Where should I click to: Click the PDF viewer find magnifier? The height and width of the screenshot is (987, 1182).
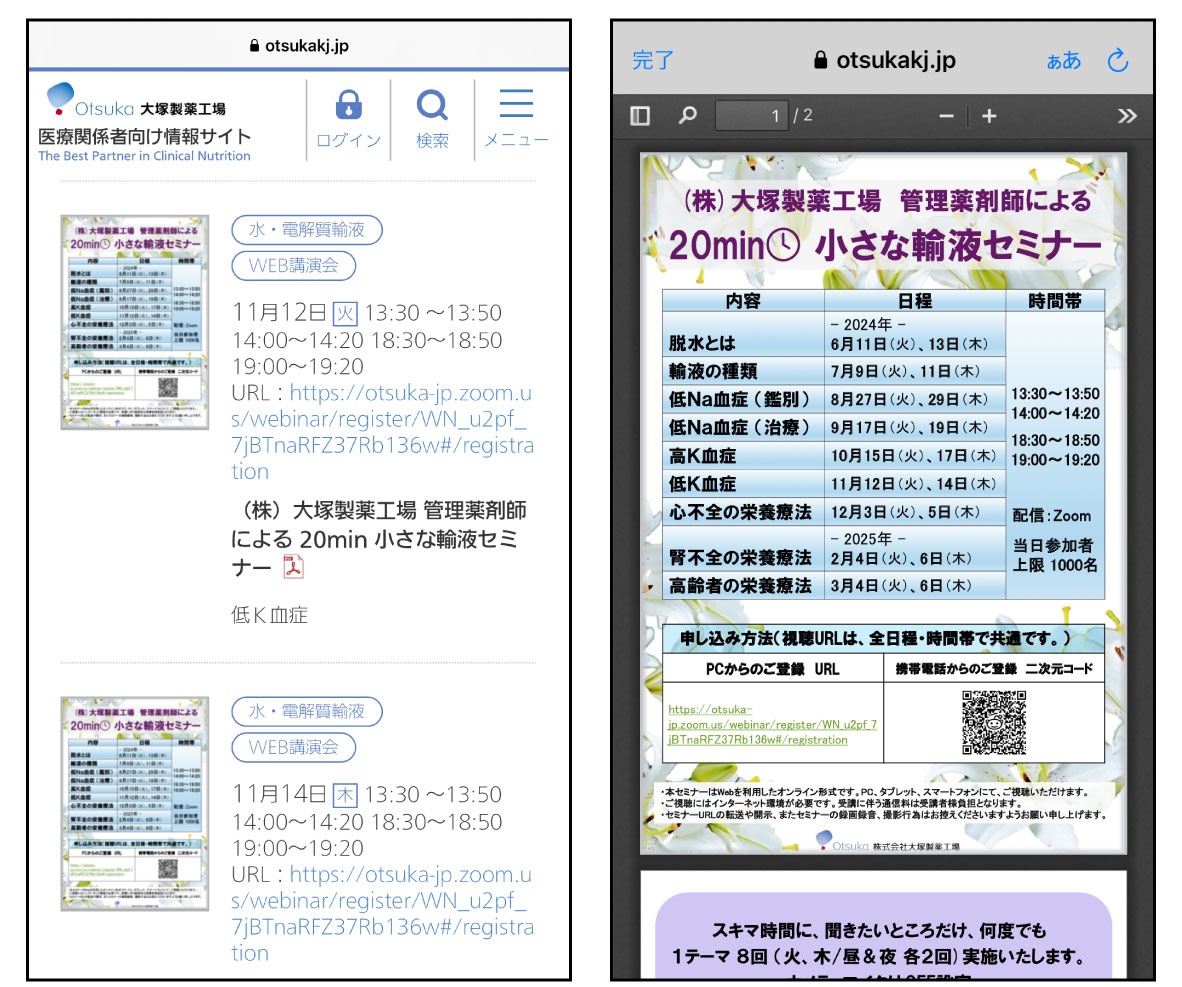point(687,115)
